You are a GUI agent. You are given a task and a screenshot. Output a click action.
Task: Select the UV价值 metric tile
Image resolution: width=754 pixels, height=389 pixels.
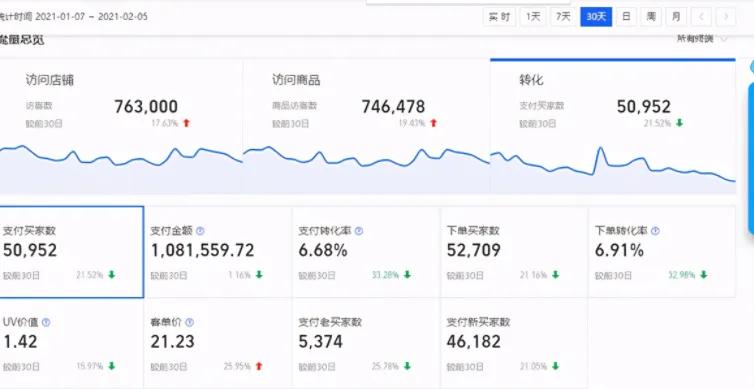point(72,343)
